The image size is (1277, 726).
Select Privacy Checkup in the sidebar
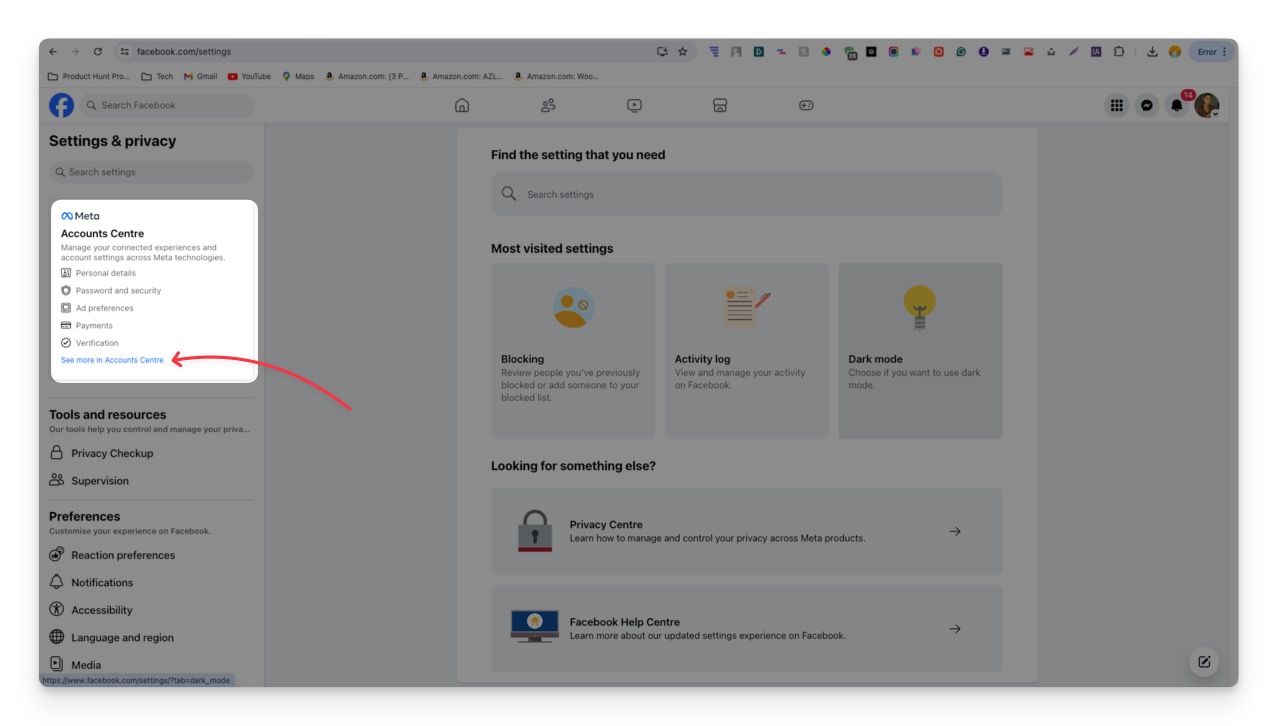112,453
